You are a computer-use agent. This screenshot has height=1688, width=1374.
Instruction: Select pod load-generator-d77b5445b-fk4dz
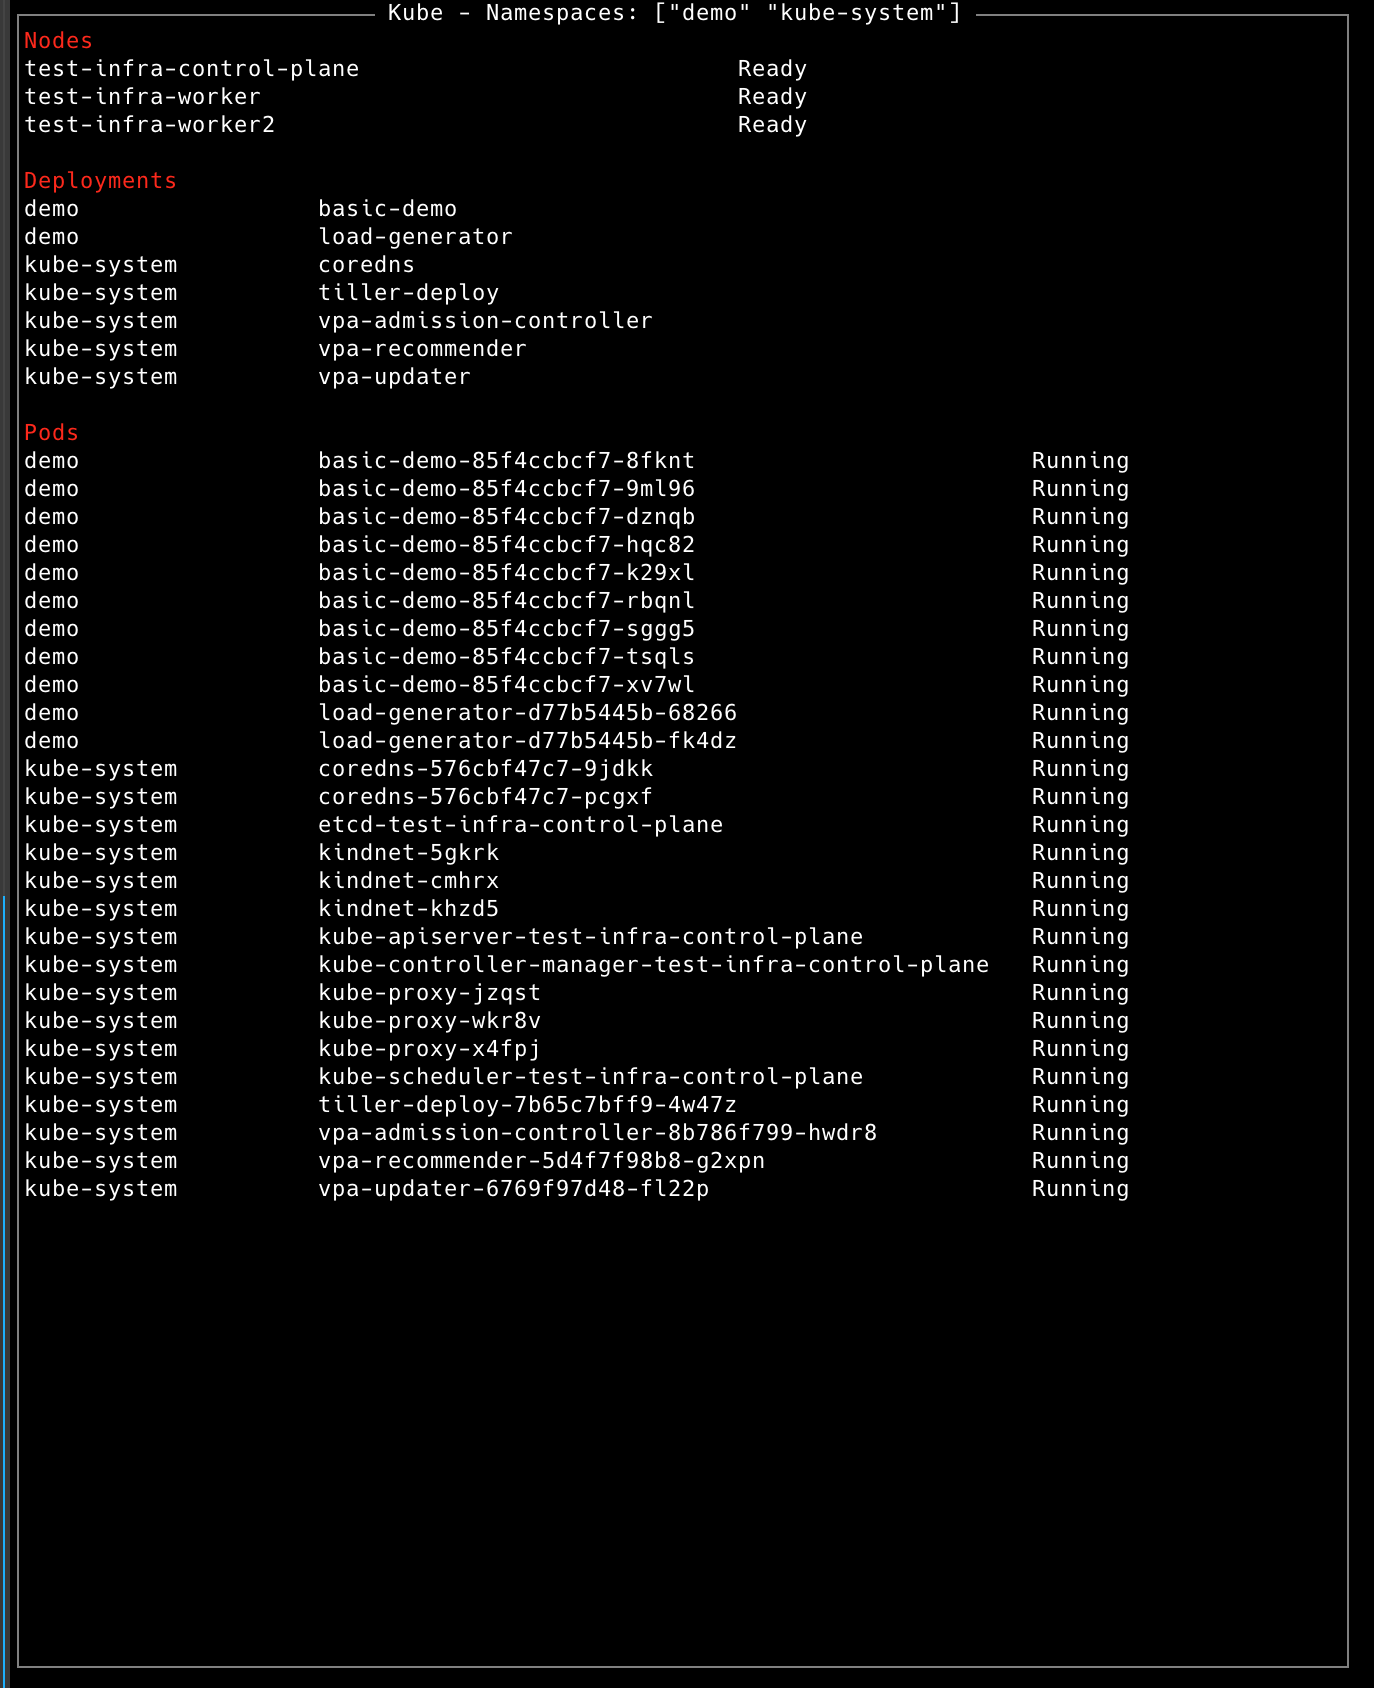click(x=527, y=741)
